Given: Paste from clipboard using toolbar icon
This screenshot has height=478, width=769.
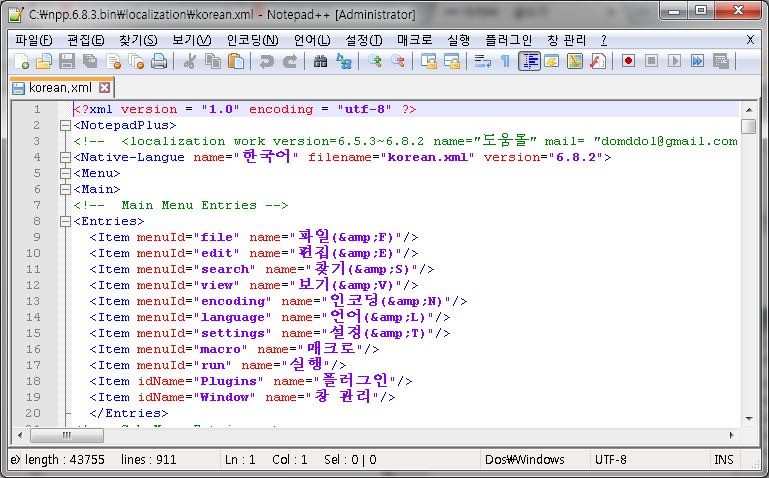Looking at the screenshot, I should point(236,61).
